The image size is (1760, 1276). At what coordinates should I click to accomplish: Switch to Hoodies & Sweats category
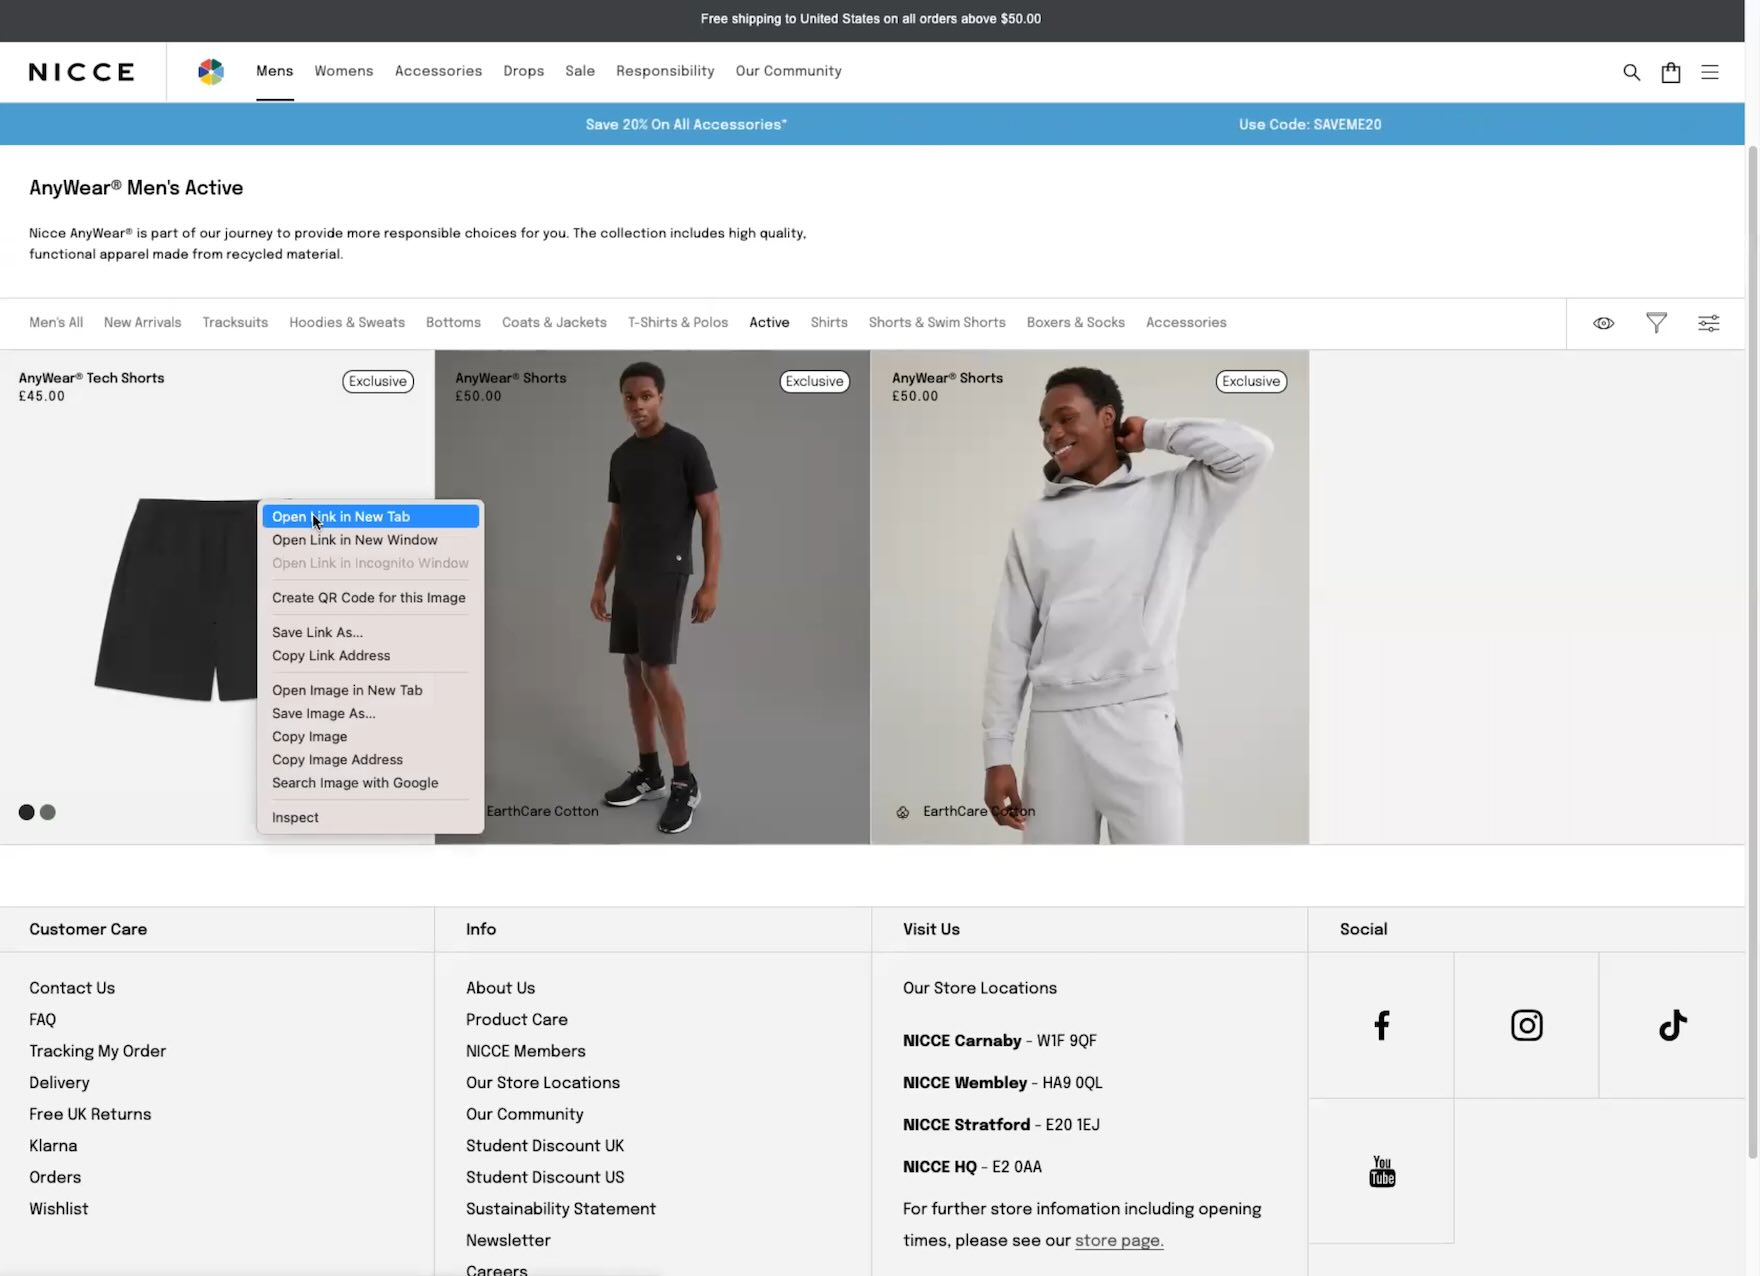pyautogui.click(x=347, y=323)
